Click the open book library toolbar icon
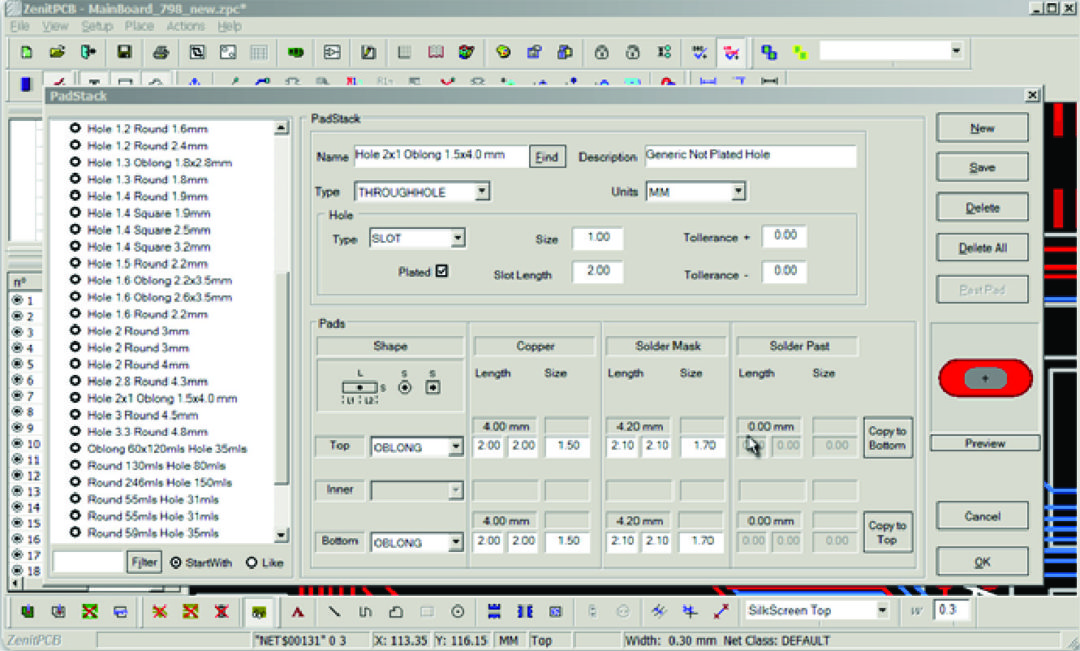Screen dimensions: 1080x651 [435, 52]
